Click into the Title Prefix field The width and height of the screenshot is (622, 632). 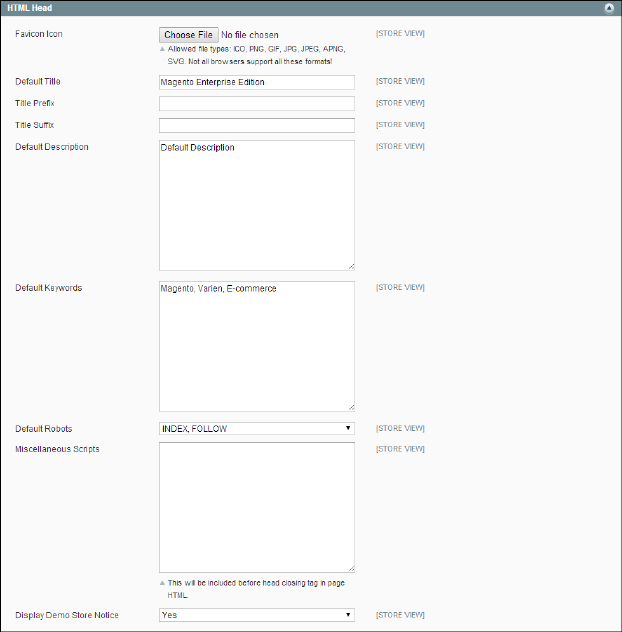click(256, 104)
